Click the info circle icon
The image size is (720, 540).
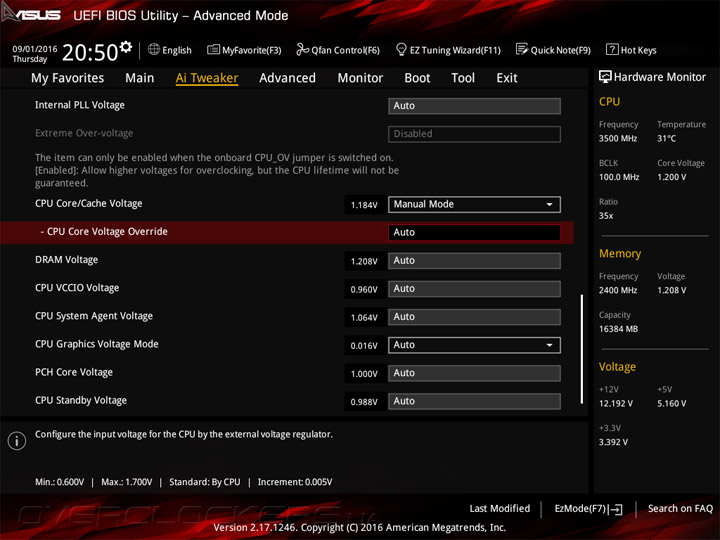17,441
